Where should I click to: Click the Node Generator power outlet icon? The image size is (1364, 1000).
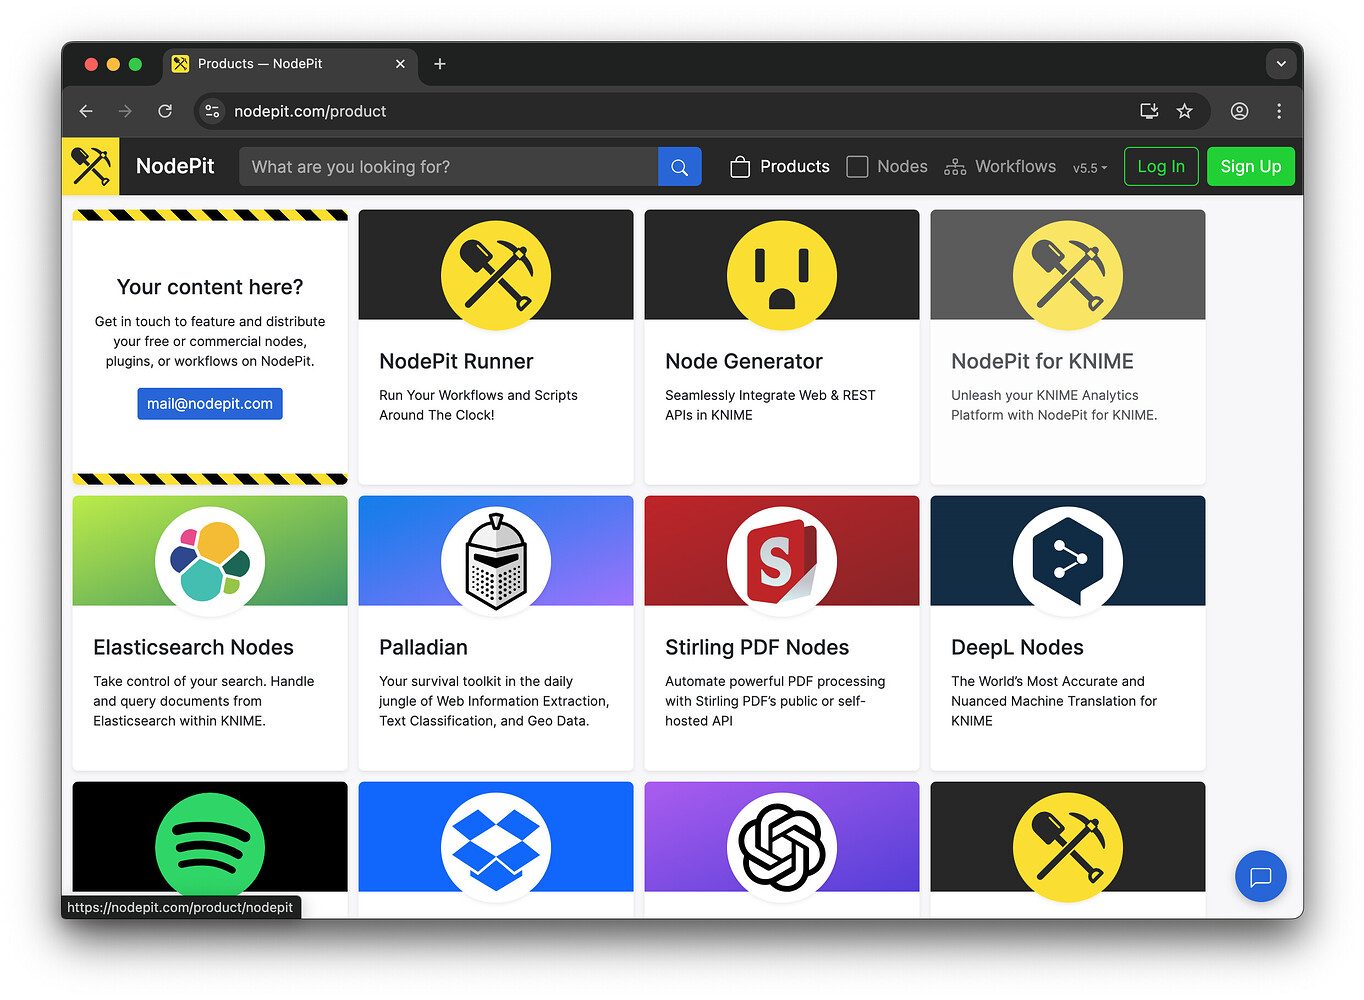click(781, 275)
